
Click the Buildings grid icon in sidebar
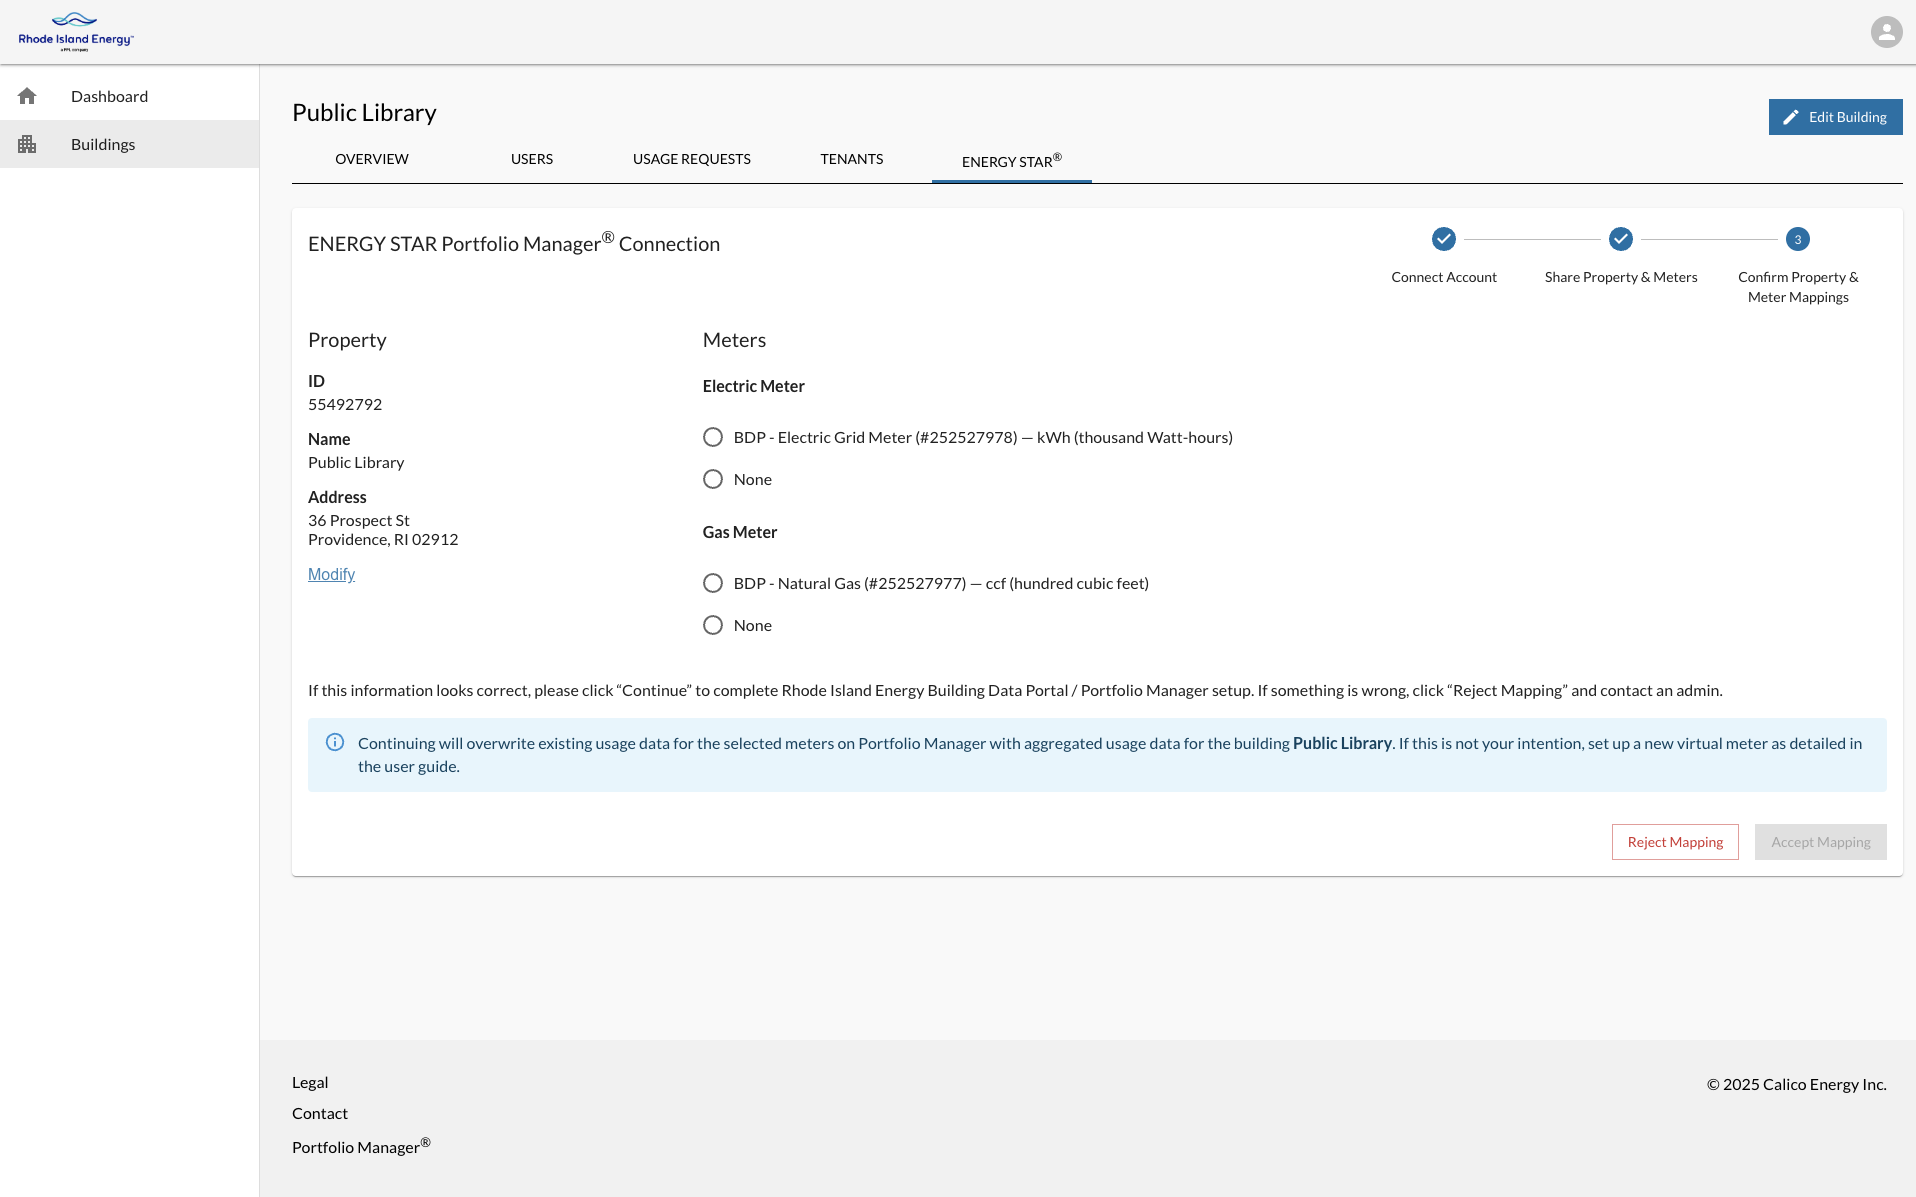[x=27, y=144]
